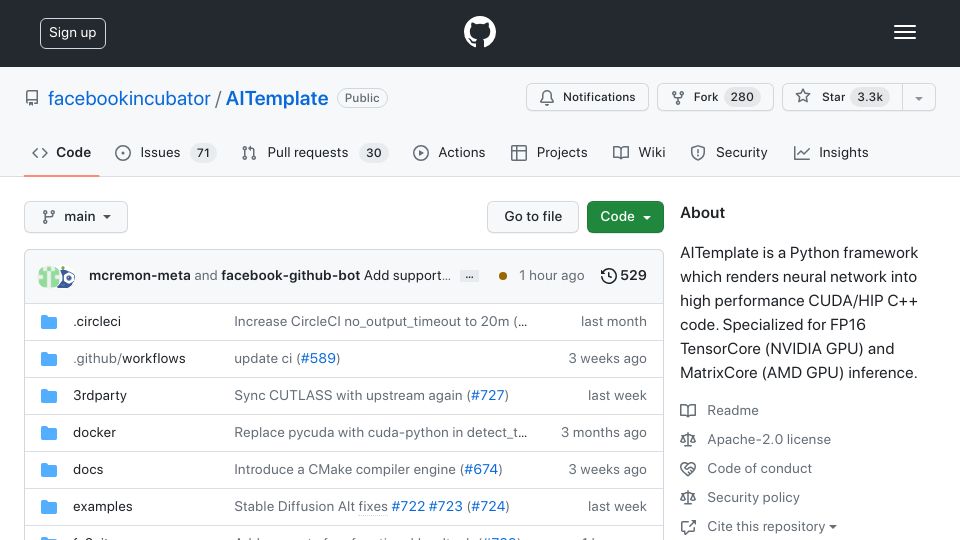The height and width of the screenshot is (540, 960).
Task: Click the Star button
Action: (842, 97)
